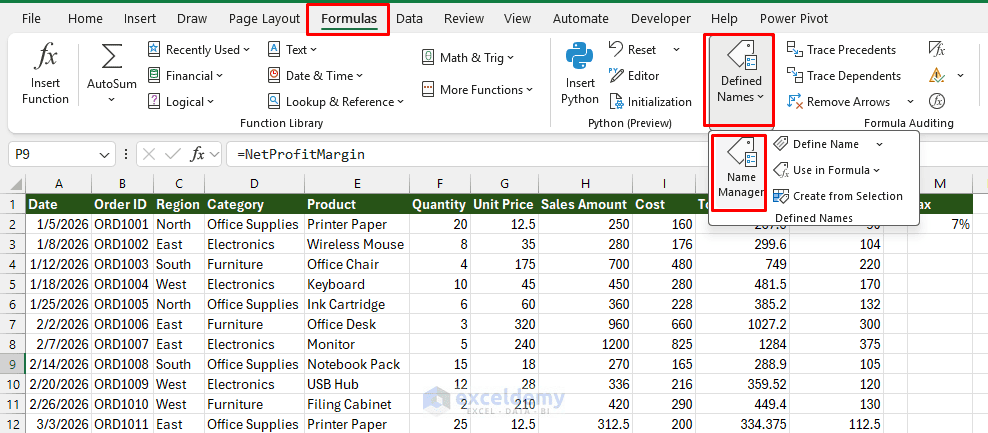This screenshot has width=988, height=433.
Task: Click cell containing Filing Cabinet
Action: [x=357, y=404]
